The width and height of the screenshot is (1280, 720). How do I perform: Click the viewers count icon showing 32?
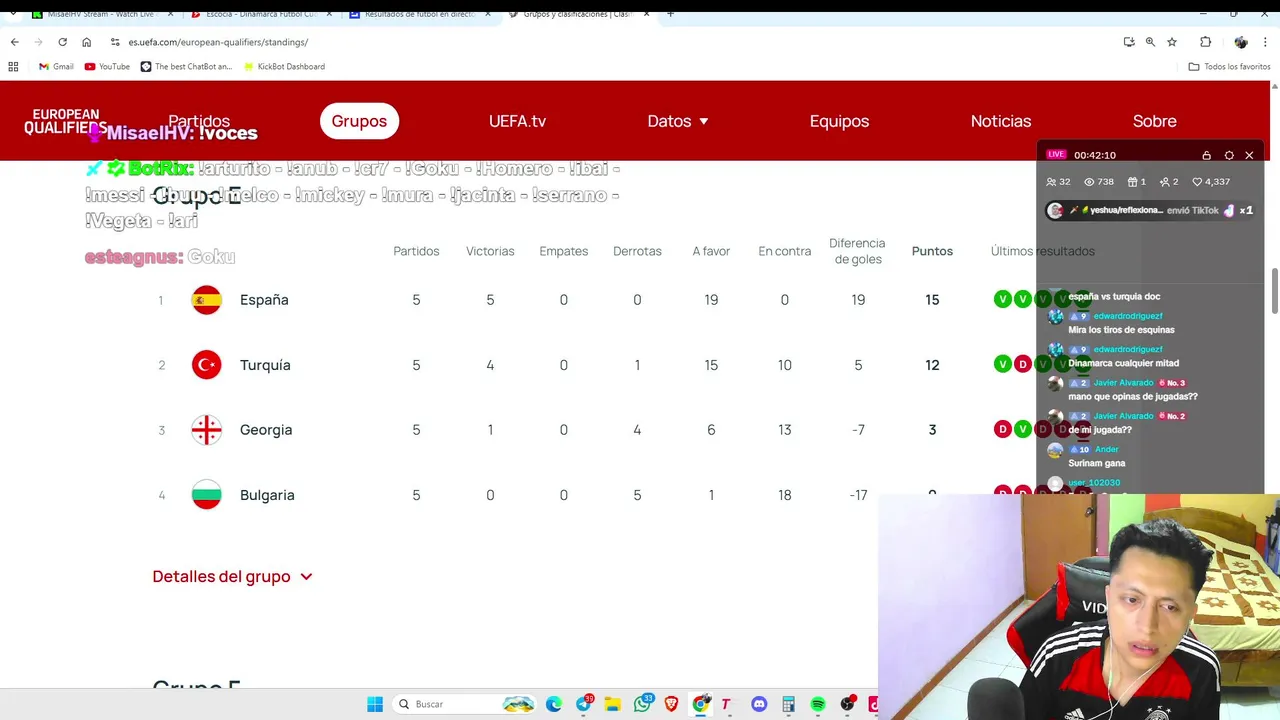(1051, 182)
